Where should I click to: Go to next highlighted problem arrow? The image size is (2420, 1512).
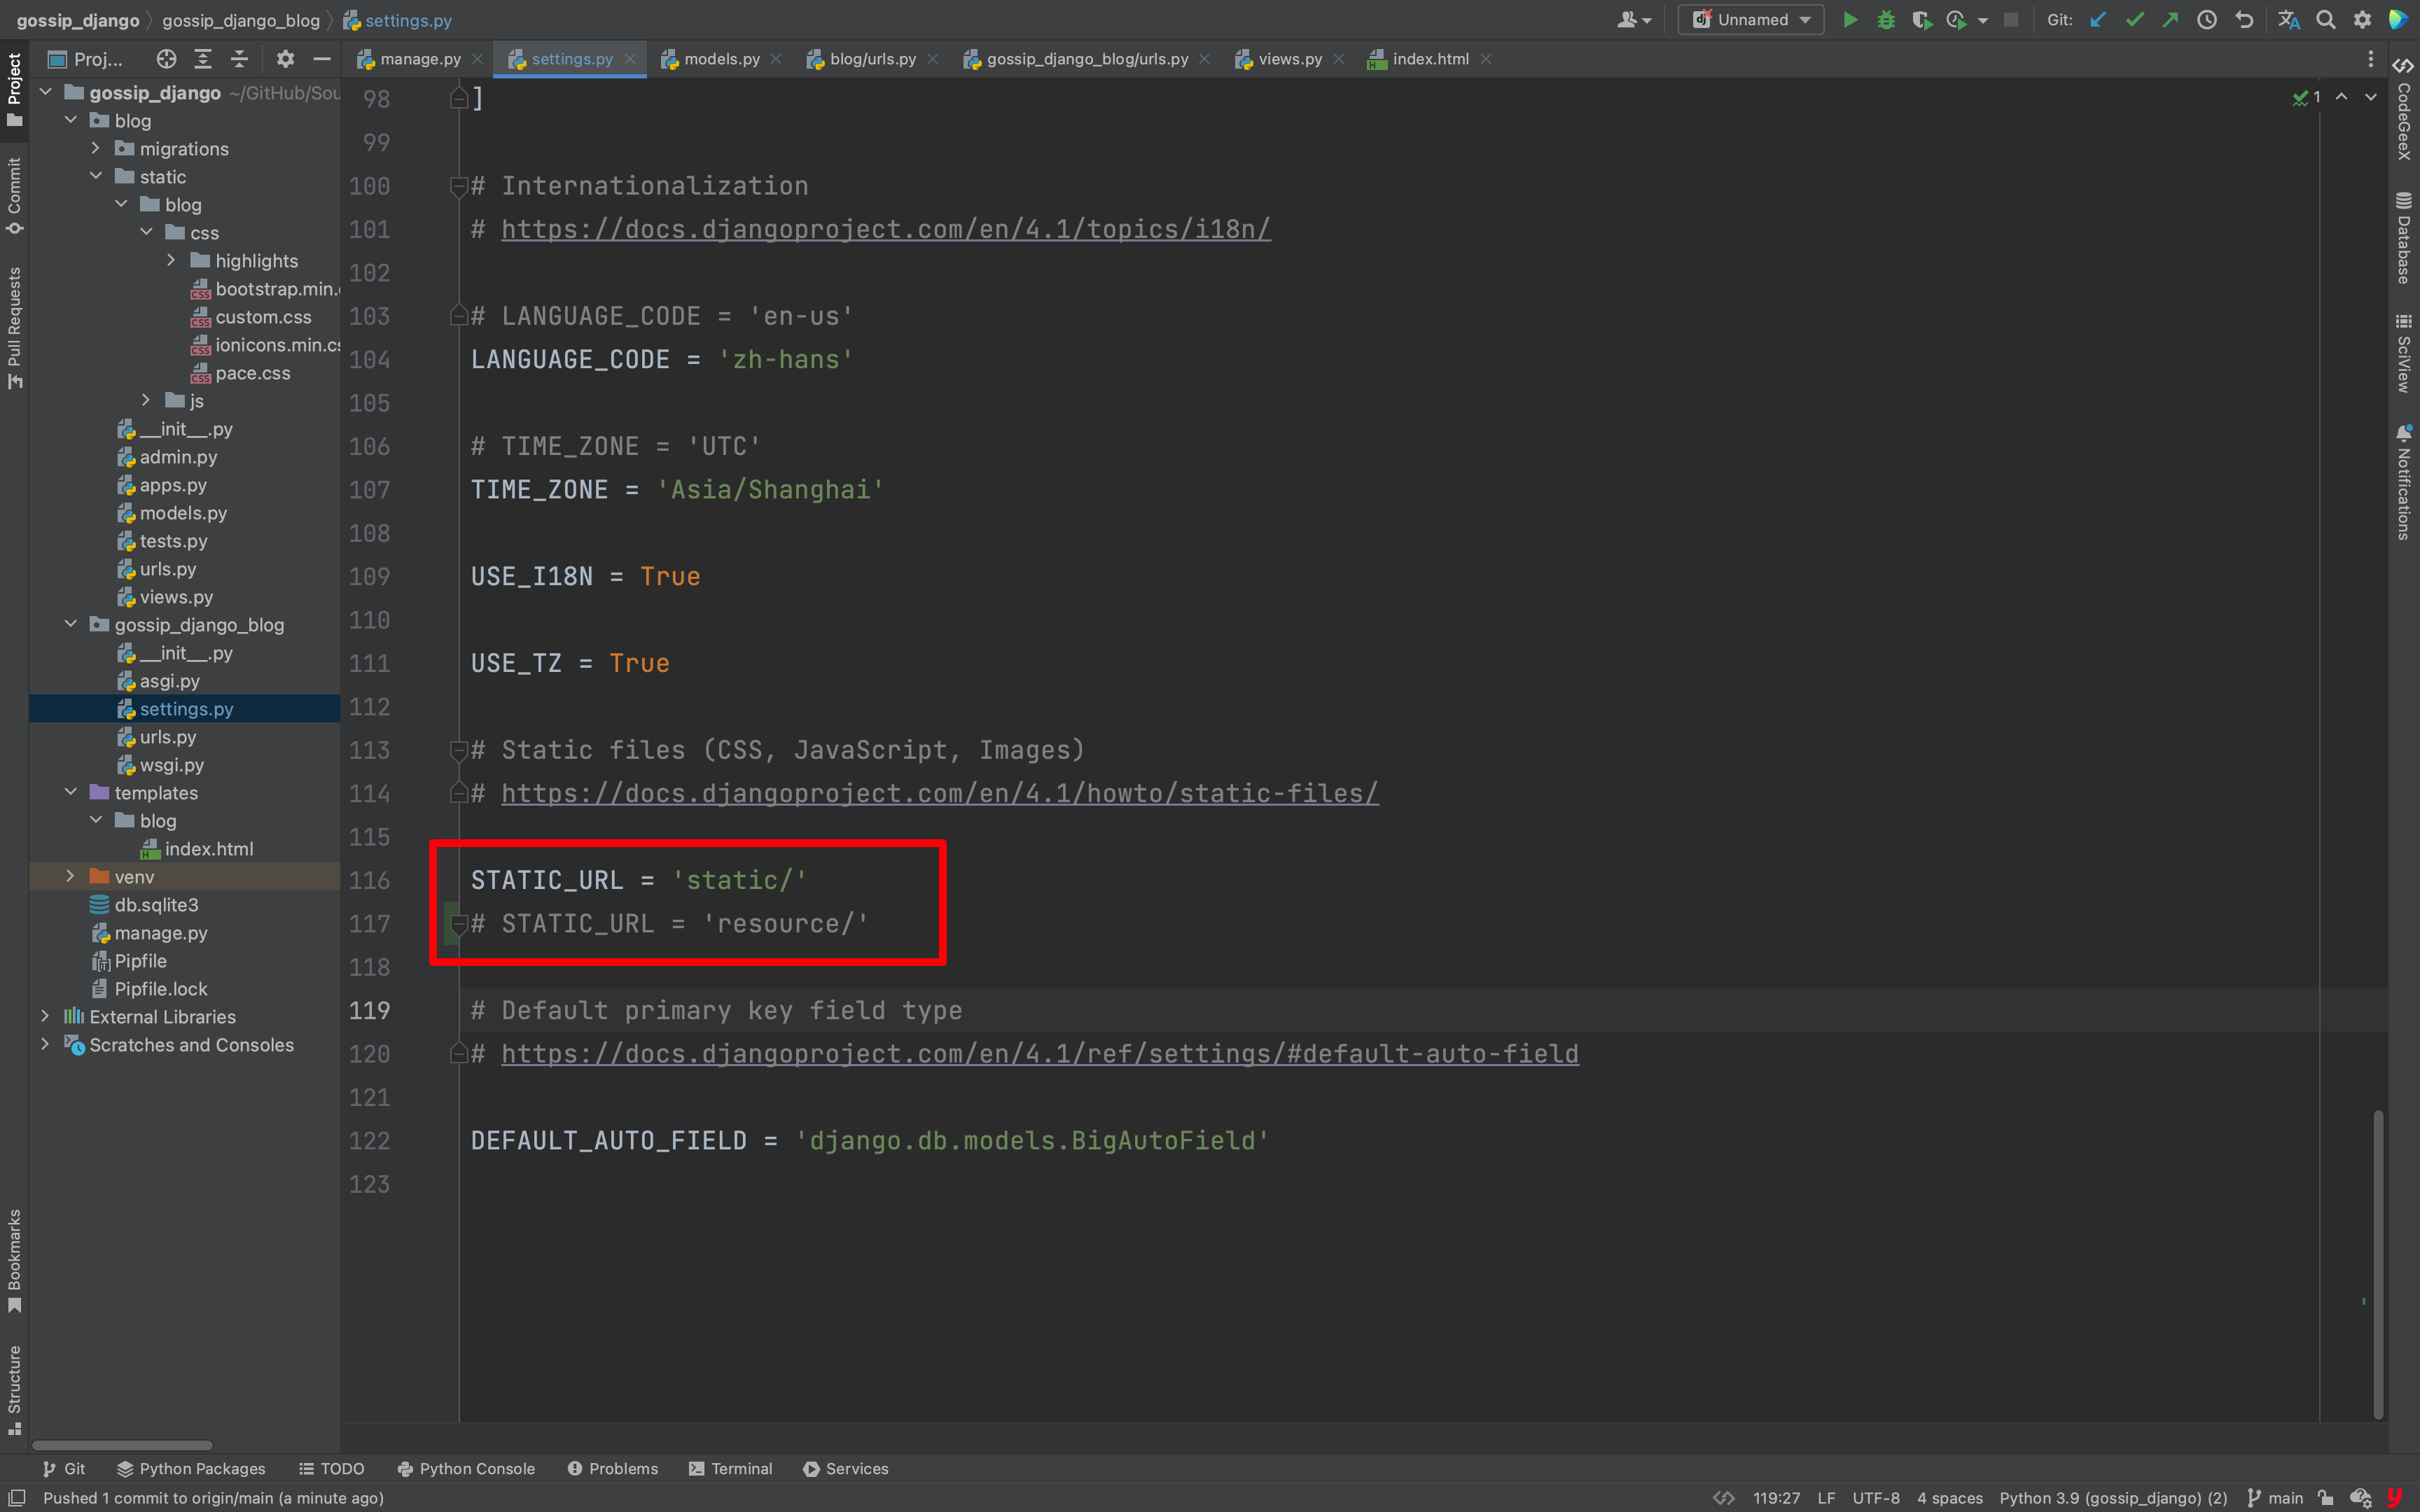click(2371, 97)
